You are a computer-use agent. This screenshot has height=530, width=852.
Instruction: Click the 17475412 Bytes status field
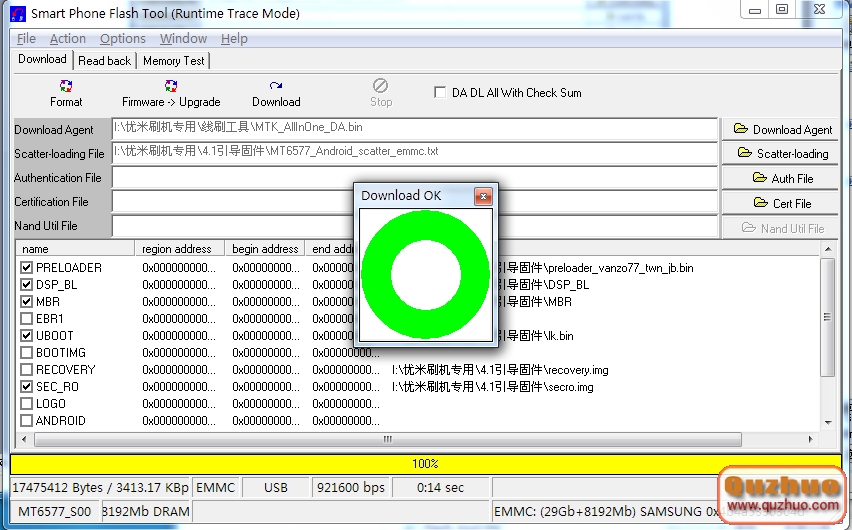(100, 488)
